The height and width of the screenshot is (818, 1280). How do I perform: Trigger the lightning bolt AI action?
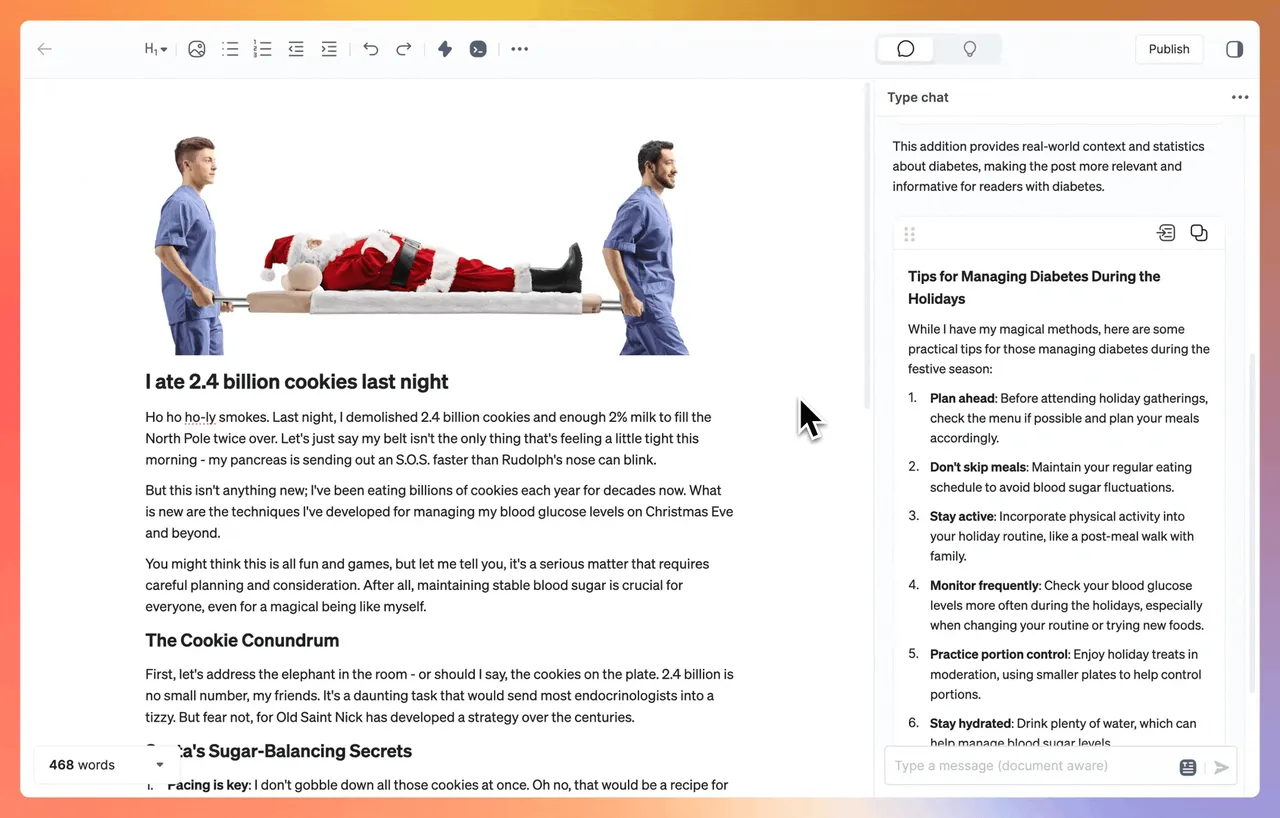[x=445, y=49]
